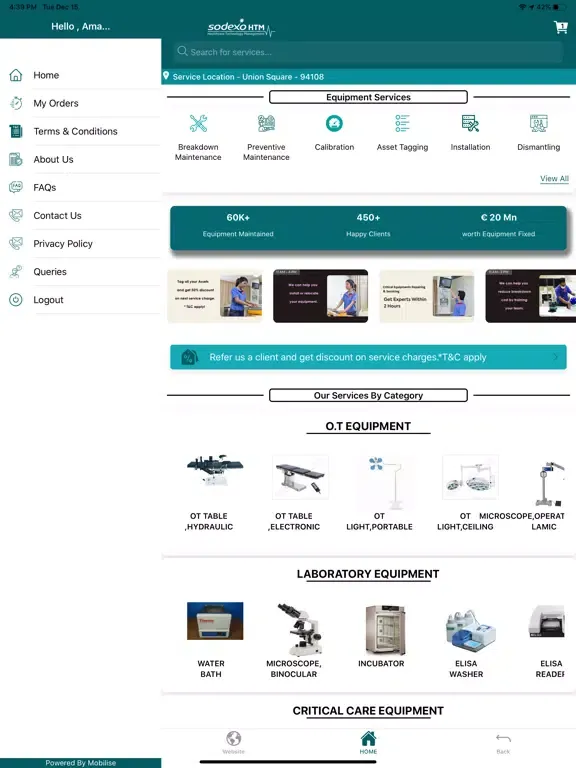
Task: Expand referral banner chevron arrow
Action: pos(555,357)
